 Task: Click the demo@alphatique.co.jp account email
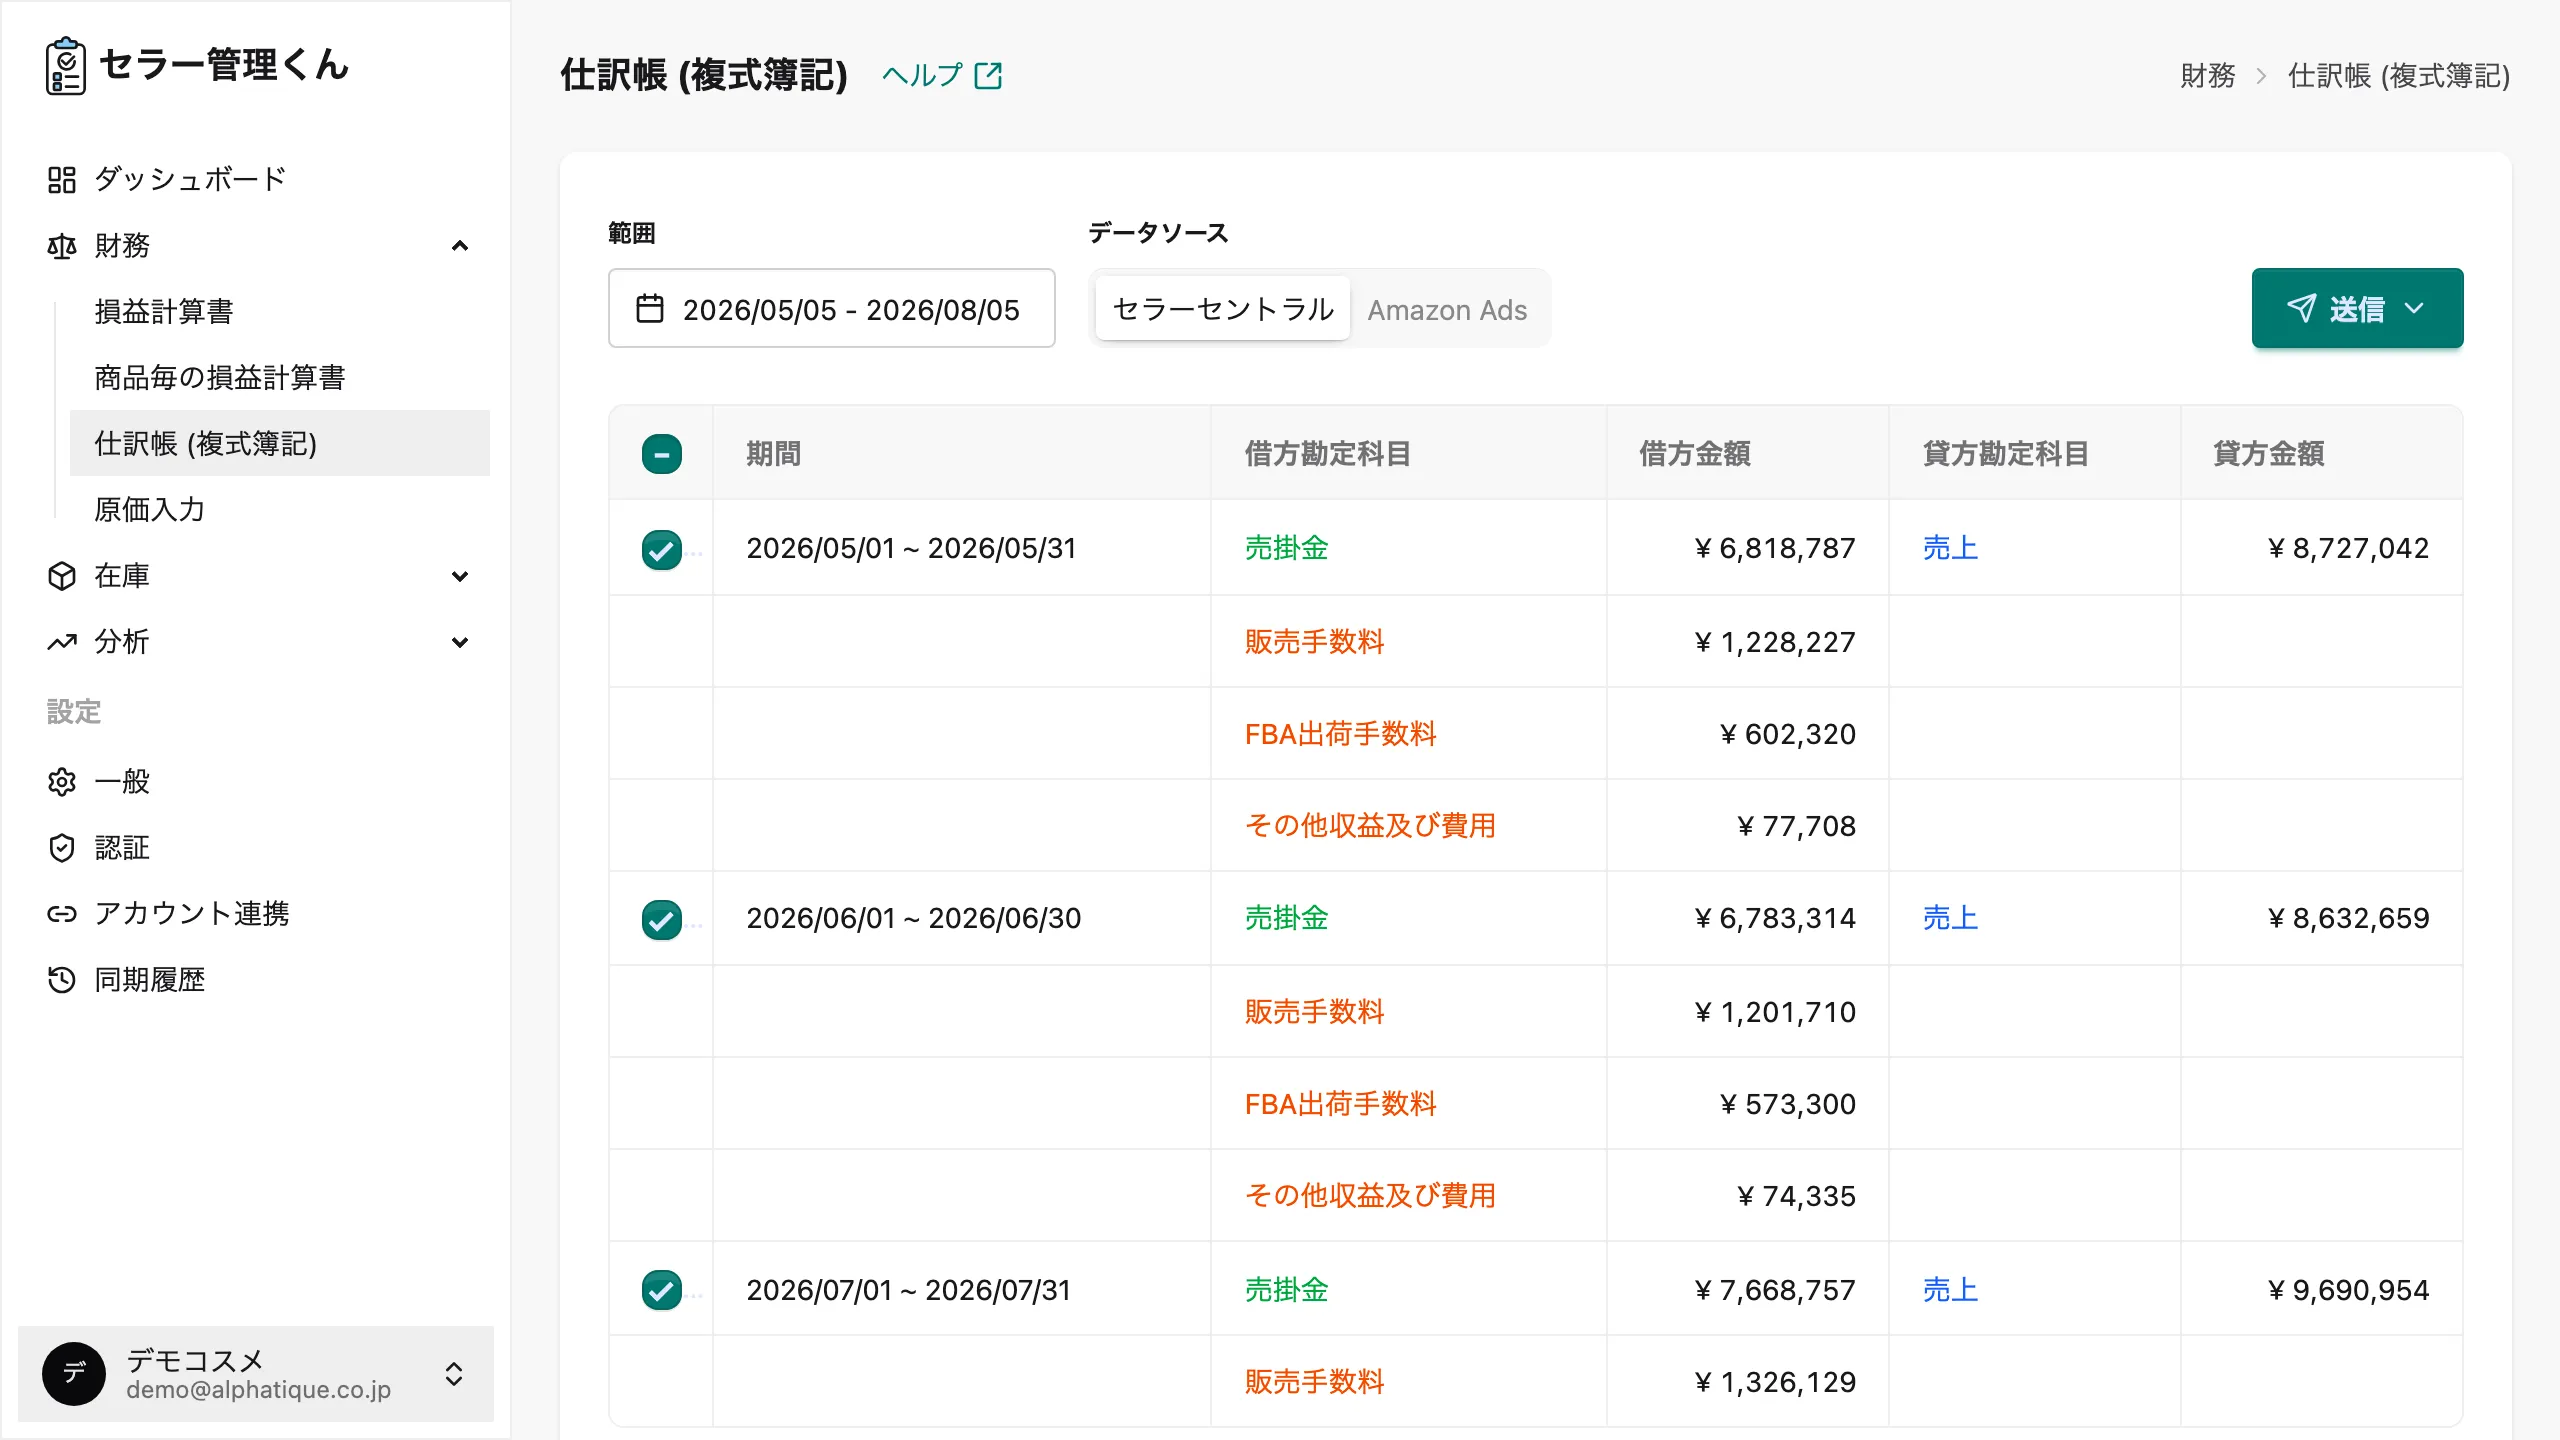(x=258, y=1390)
